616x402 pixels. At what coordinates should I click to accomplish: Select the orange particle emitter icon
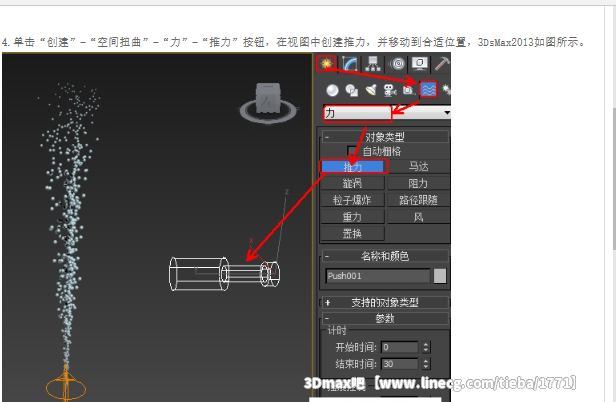coord(66,385)
